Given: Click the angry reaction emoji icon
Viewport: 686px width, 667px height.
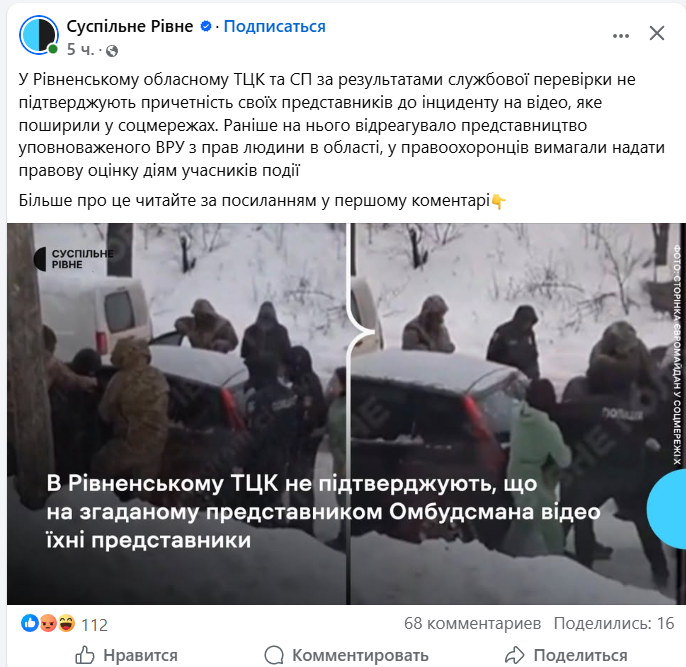Looking at the screenshot, I should click(48, 623).
